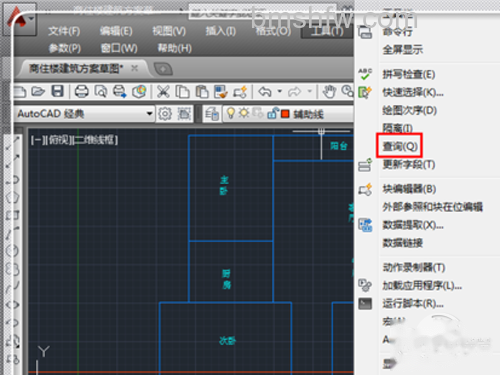
Task: Choose 加载应用程序(L)... menu entry
Action: pyautogui.click(x=422, y=285)
